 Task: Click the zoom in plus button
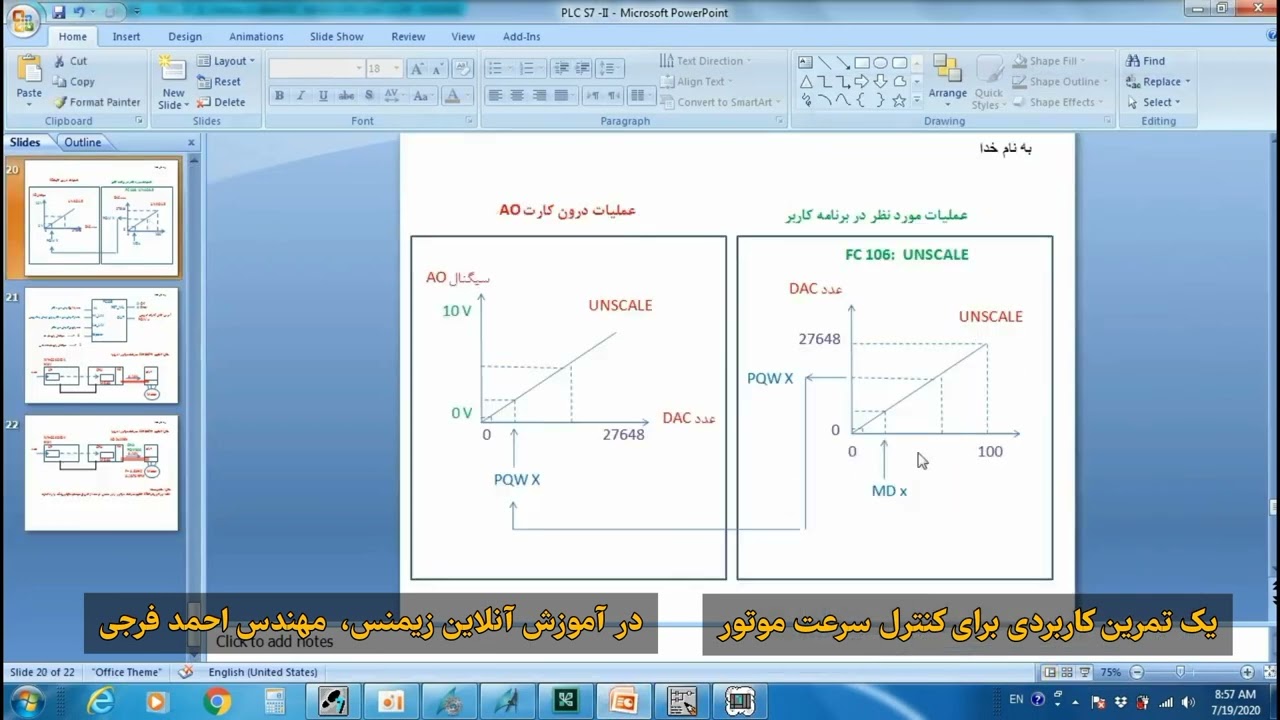click(x=1247, y=672)
